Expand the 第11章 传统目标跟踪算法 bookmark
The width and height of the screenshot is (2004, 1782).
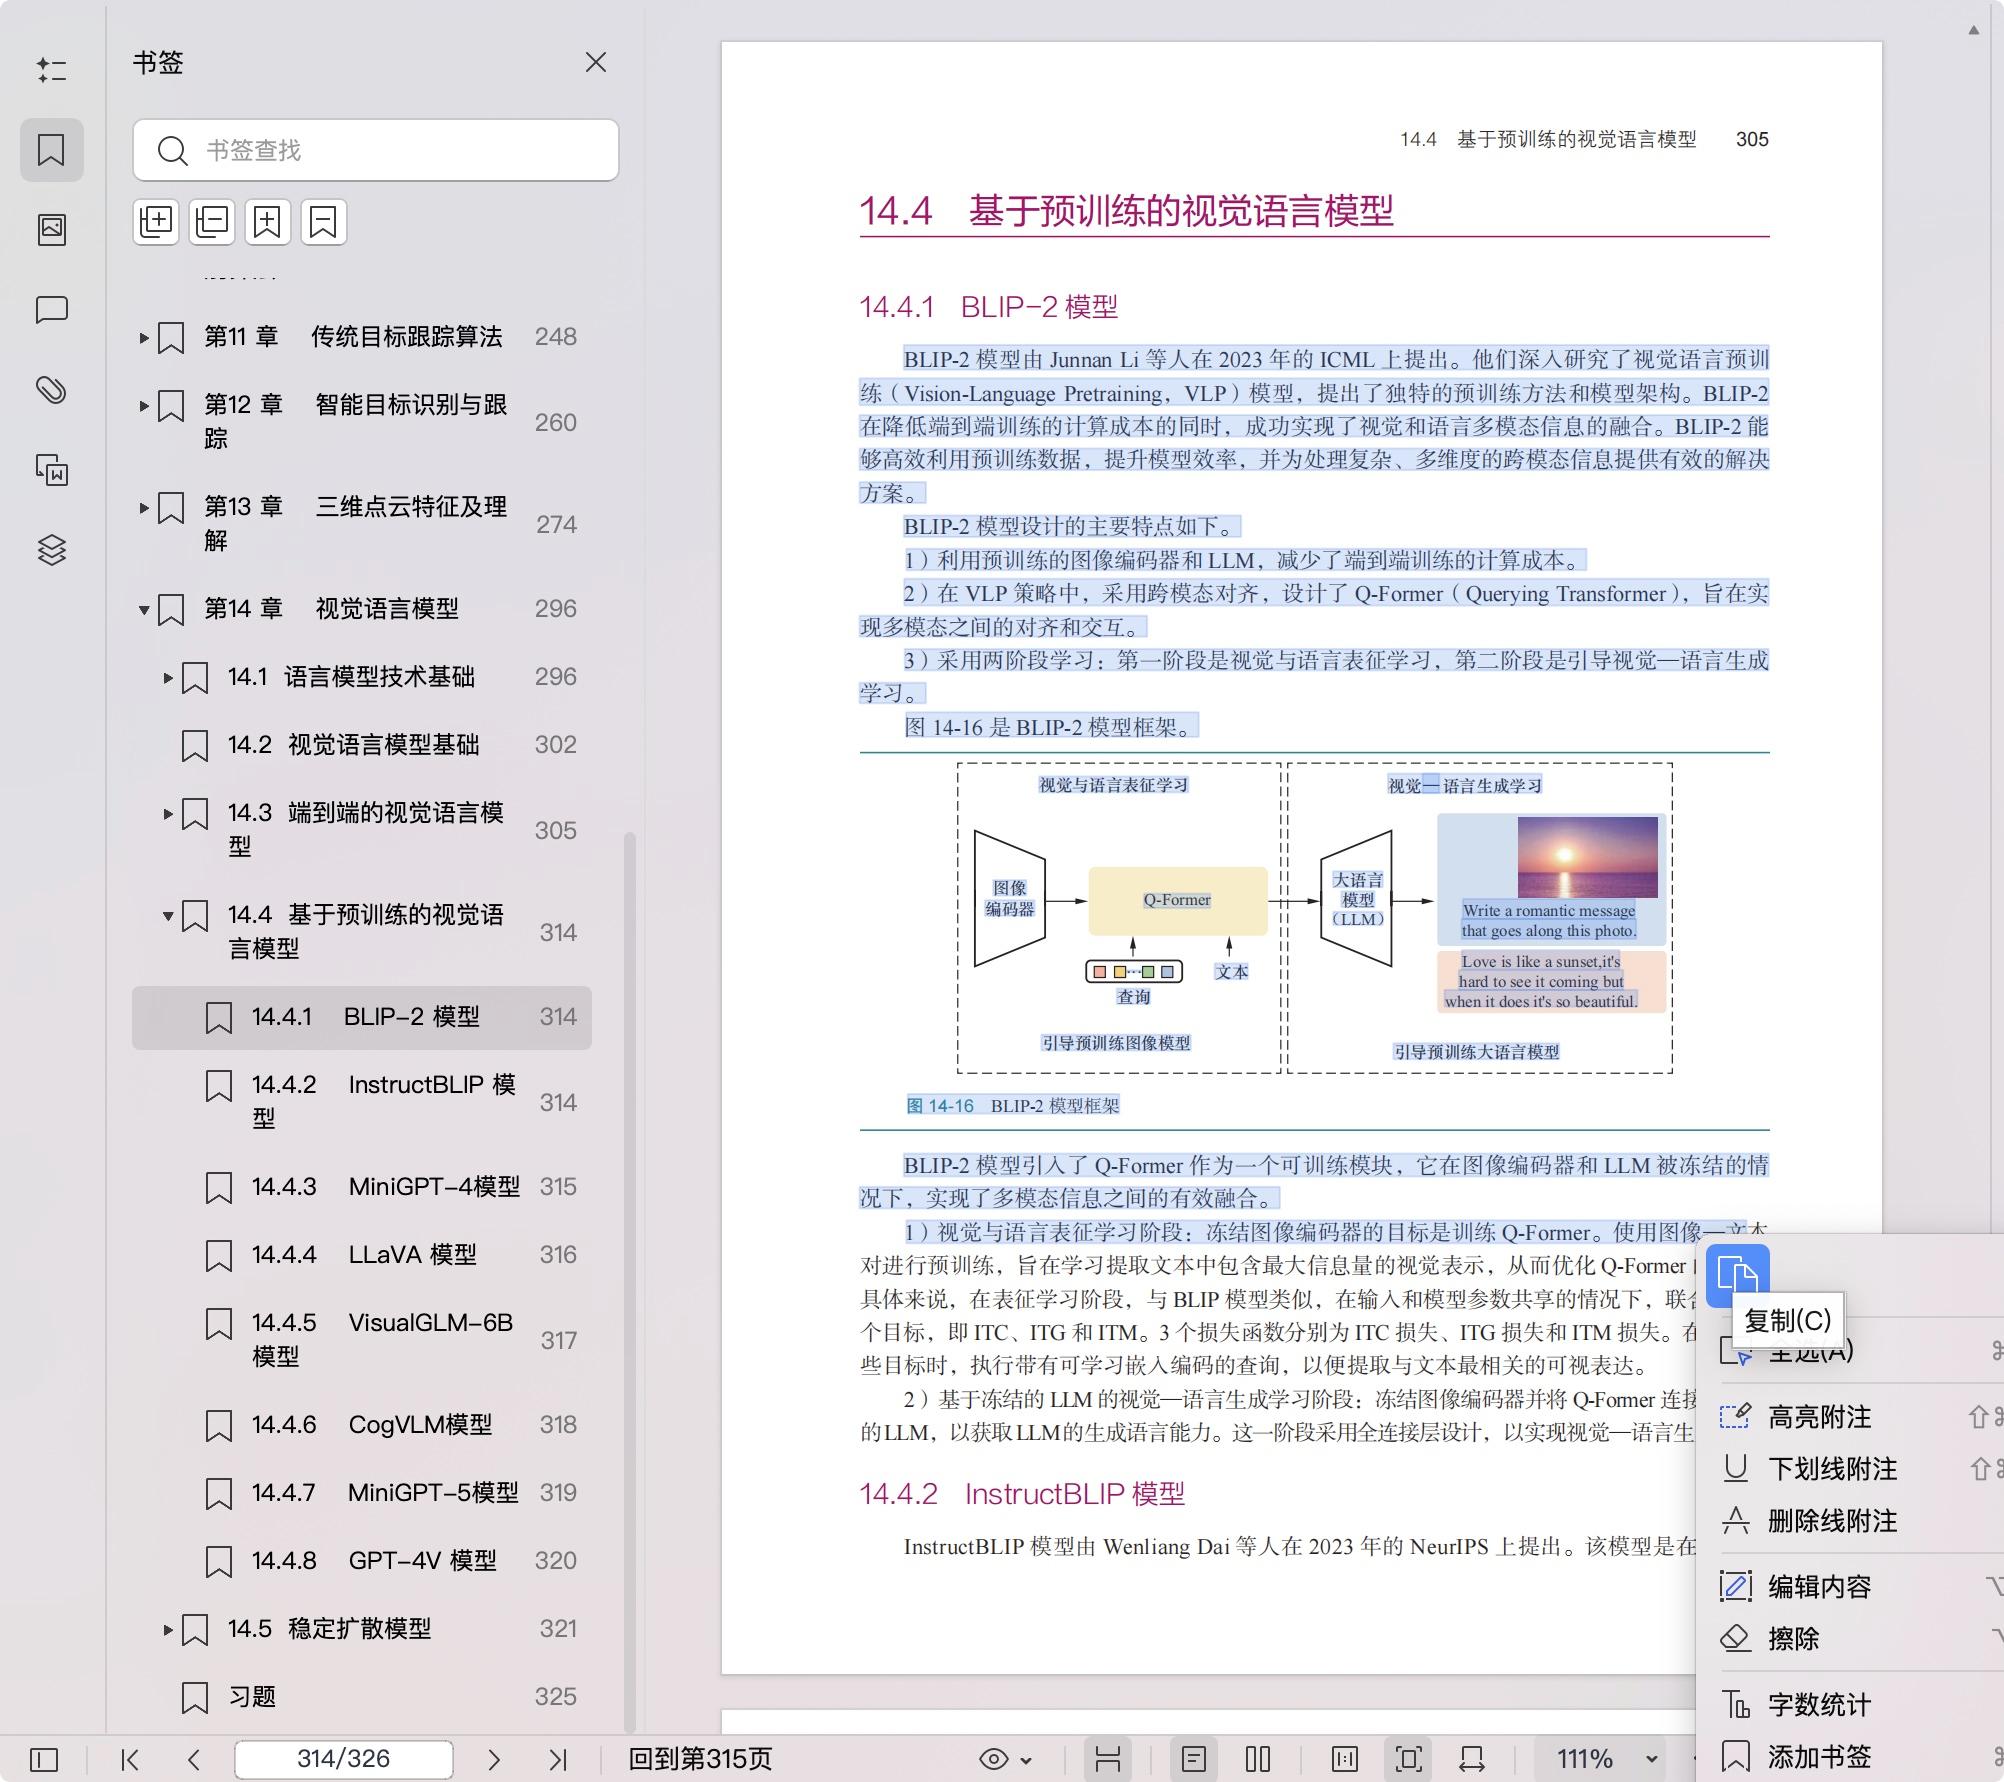143,337
